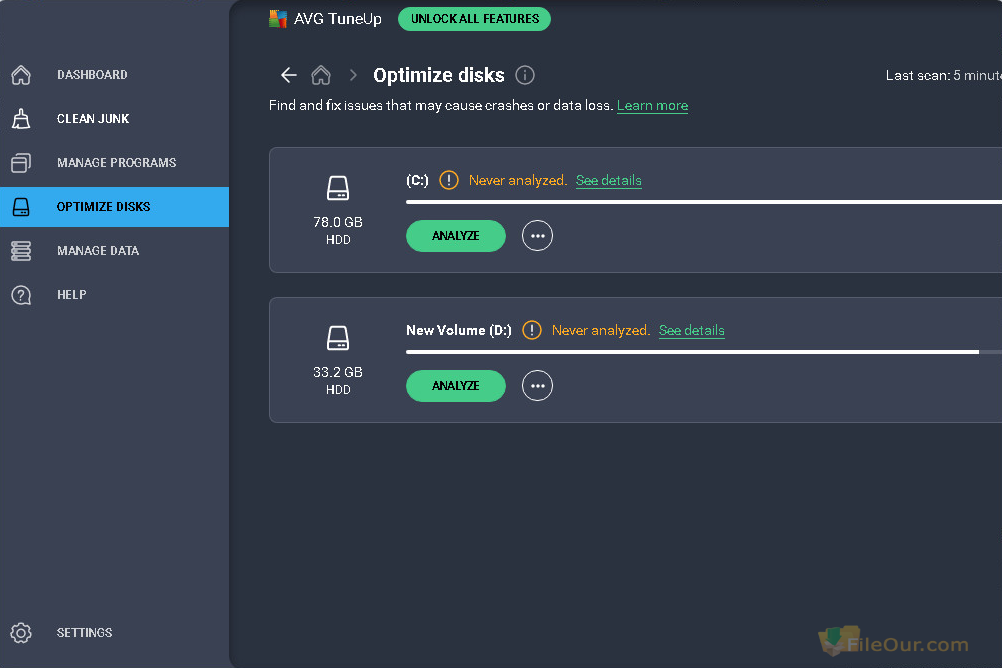The image size is (1002, 668).
Task: Click the AVG TuneUp title text
Action: pos(337,19)
